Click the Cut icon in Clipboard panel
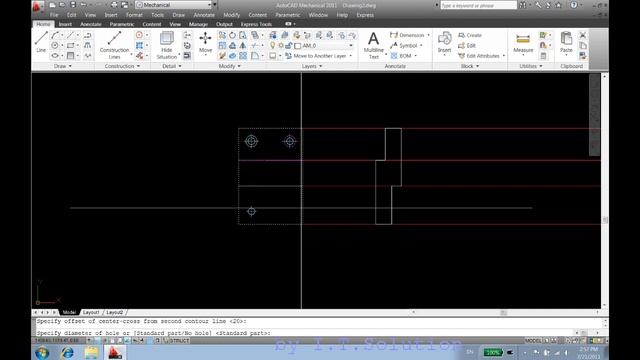Screen dimensions: 640x360 tap(582, 35)
